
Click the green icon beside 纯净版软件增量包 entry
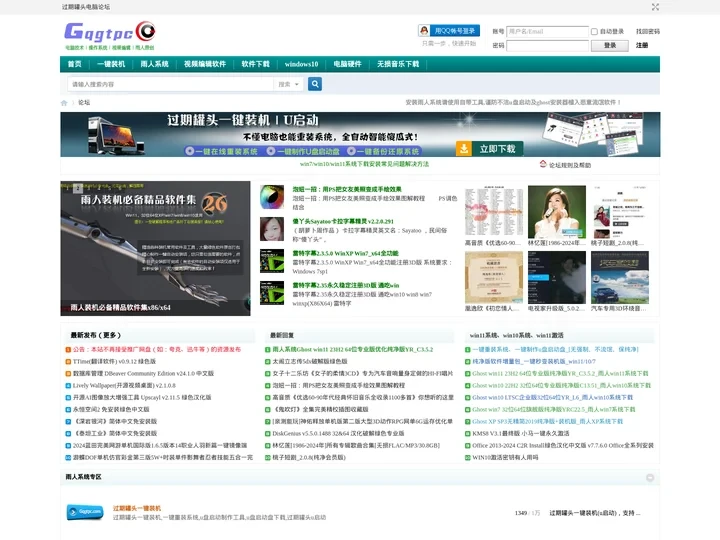point(467,362)
